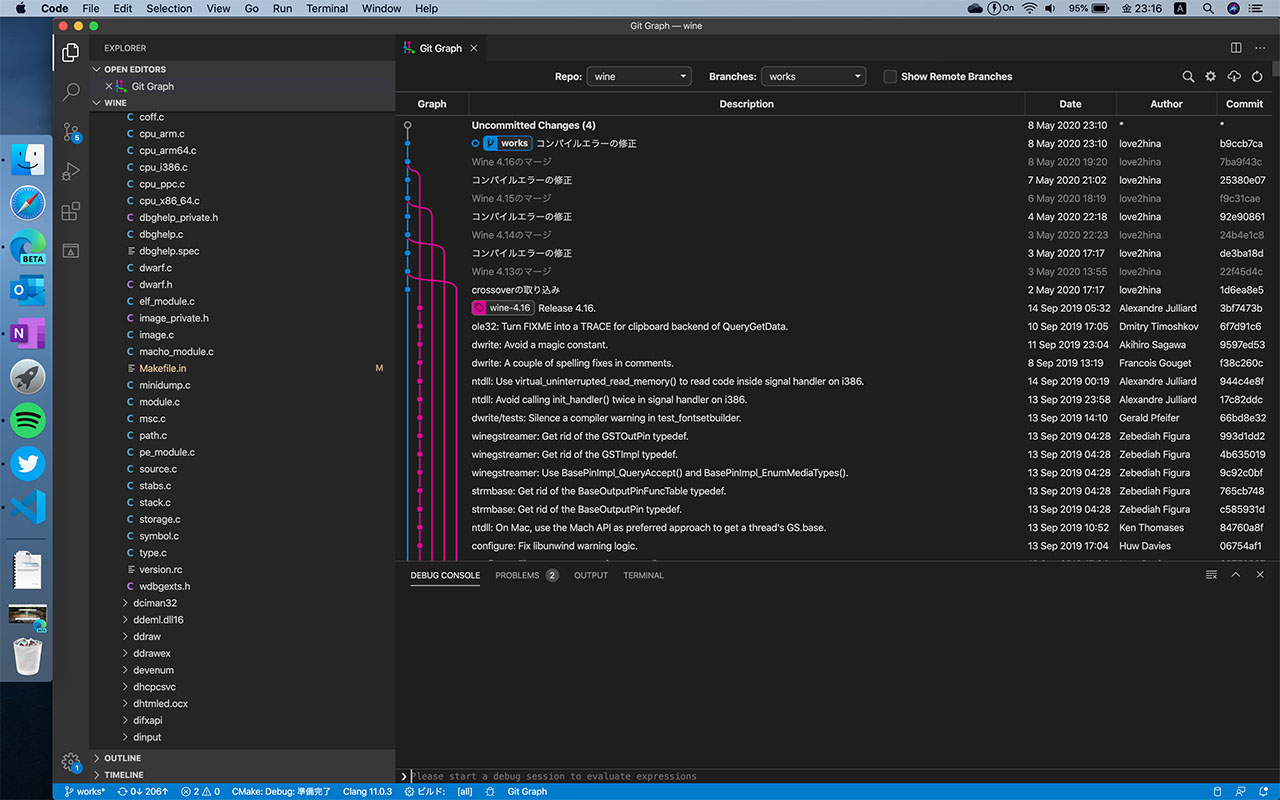Clear the debug console output
The image size is (1280, 800).
(x=1211, y=575)
